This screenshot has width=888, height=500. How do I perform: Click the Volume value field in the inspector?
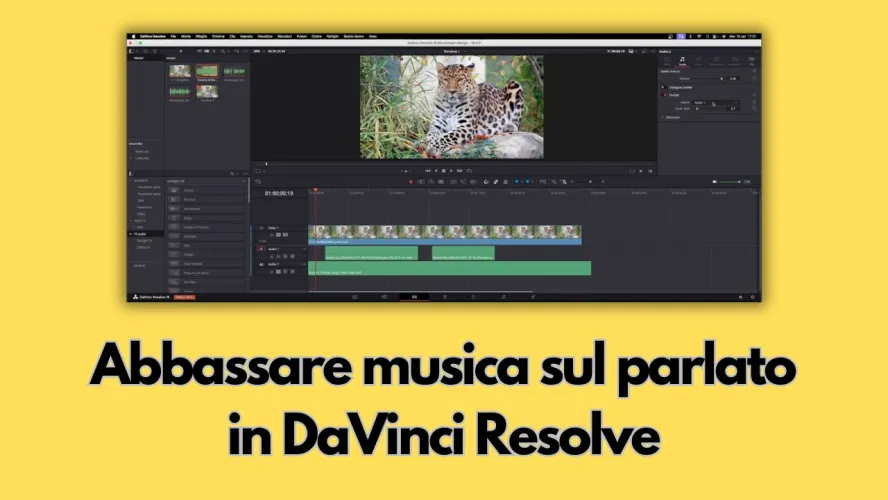pyautogui.click(x=733, y=79)
